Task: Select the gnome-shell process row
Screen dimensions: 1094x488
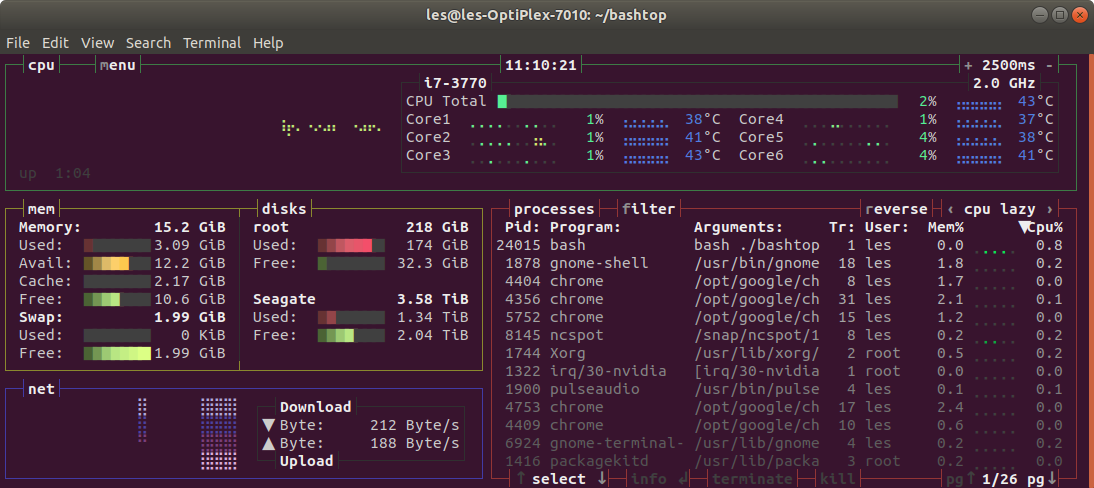Action: click(x=779, y=263)
